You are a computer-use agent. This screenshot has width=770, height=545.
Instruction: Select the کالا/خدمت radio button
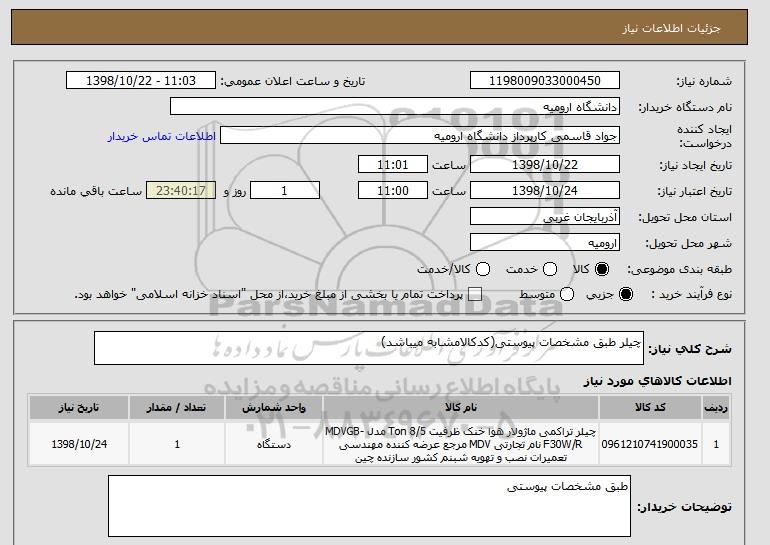click(483, 269)
